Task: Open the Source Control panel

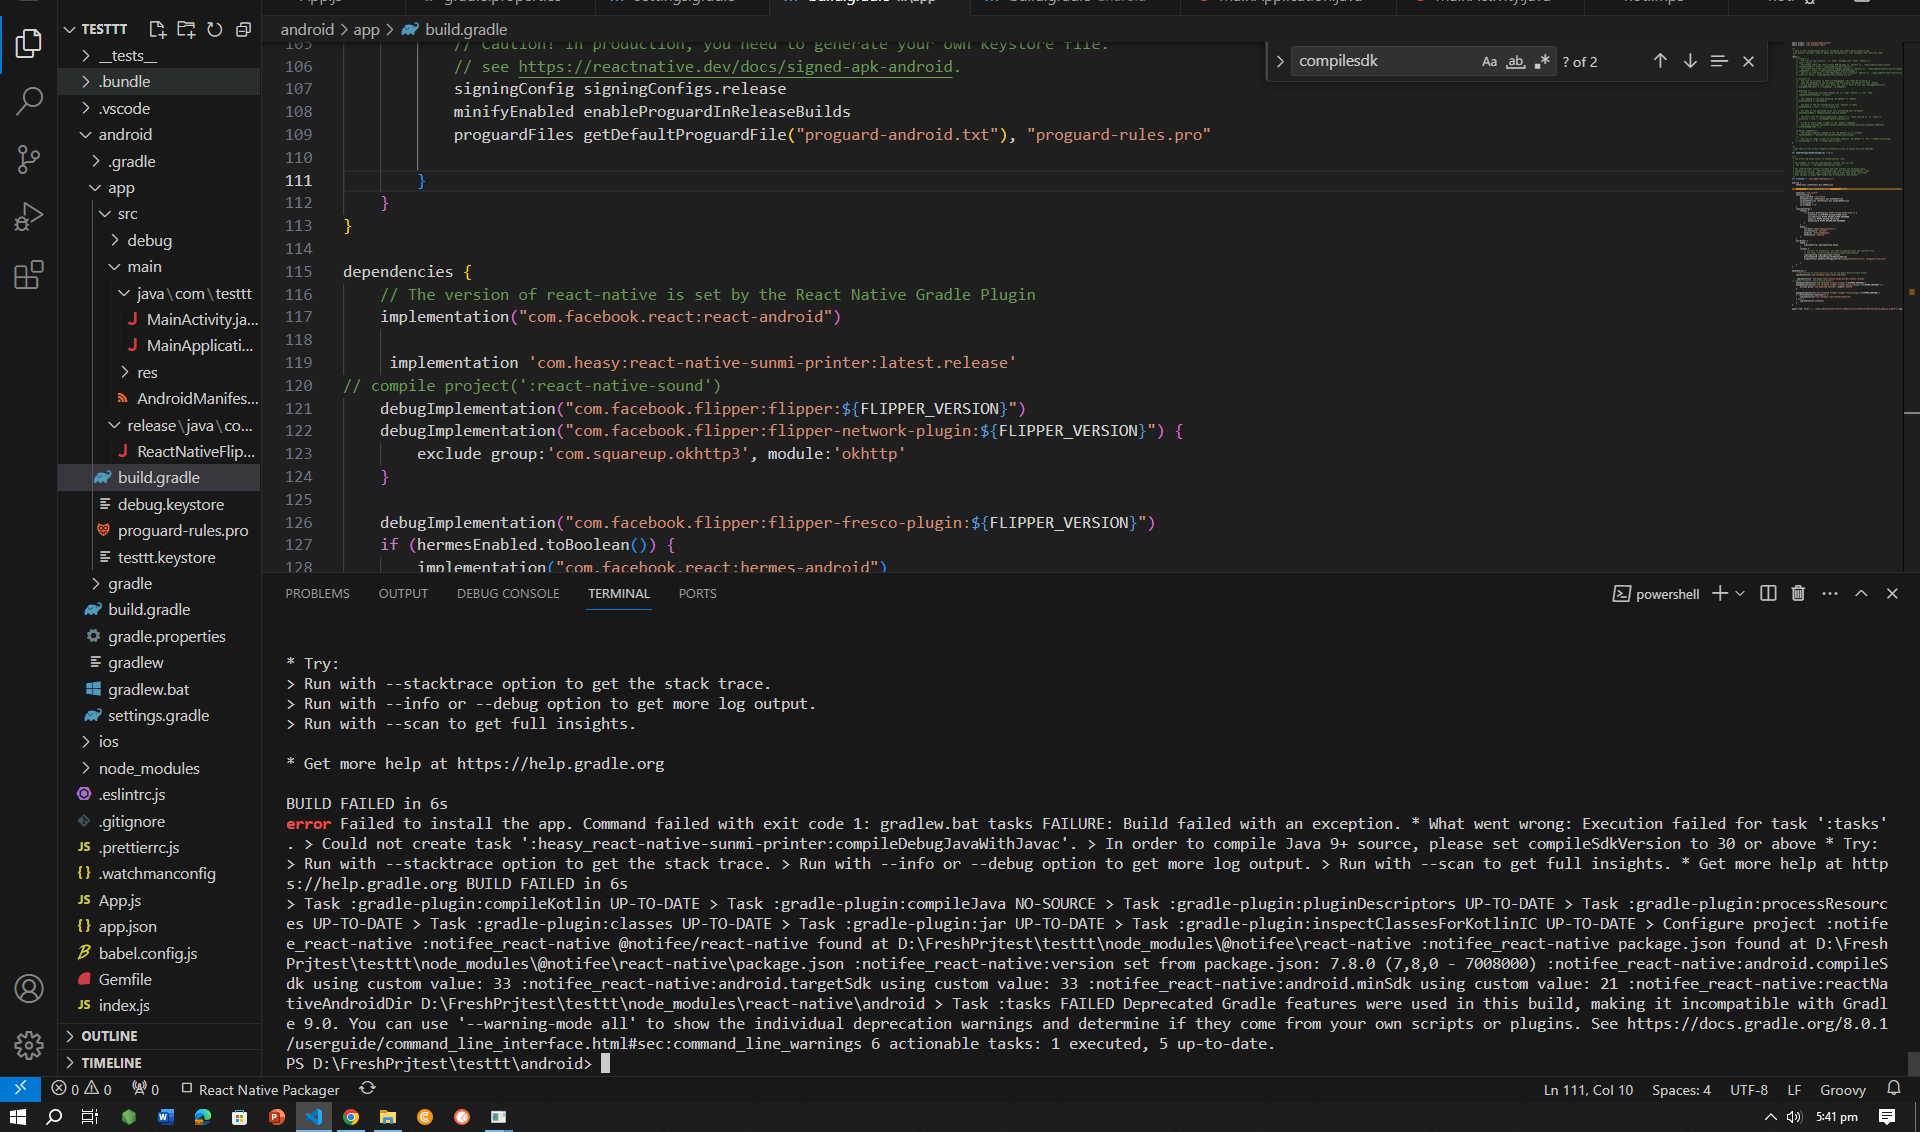Action: 29,159
